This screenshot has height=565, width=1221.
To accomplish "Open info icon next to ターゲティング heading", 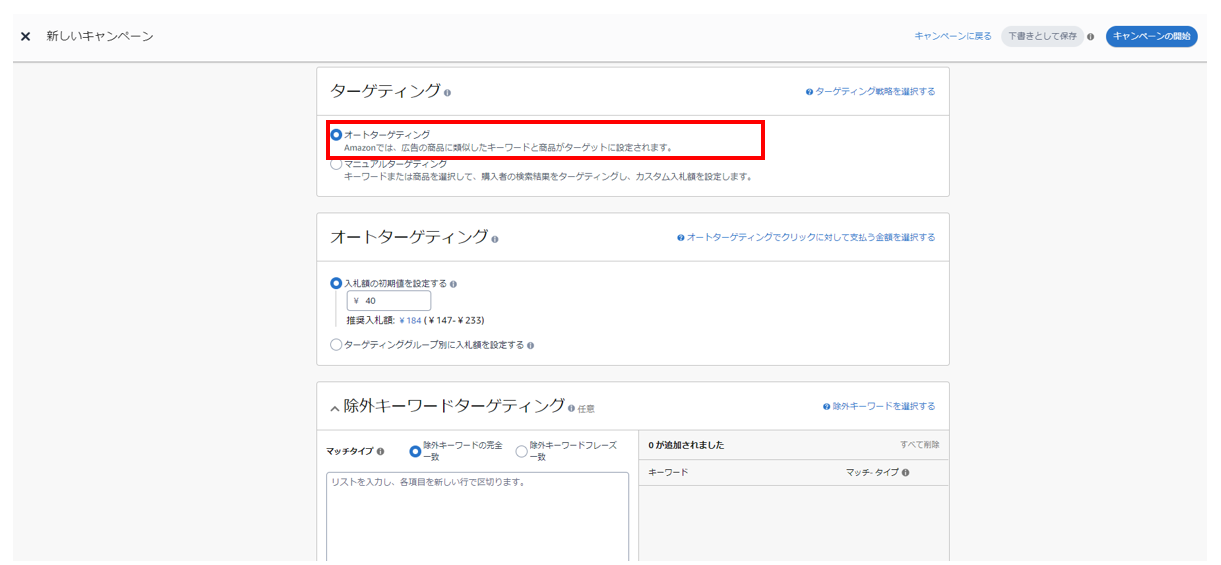I will 447,93.
